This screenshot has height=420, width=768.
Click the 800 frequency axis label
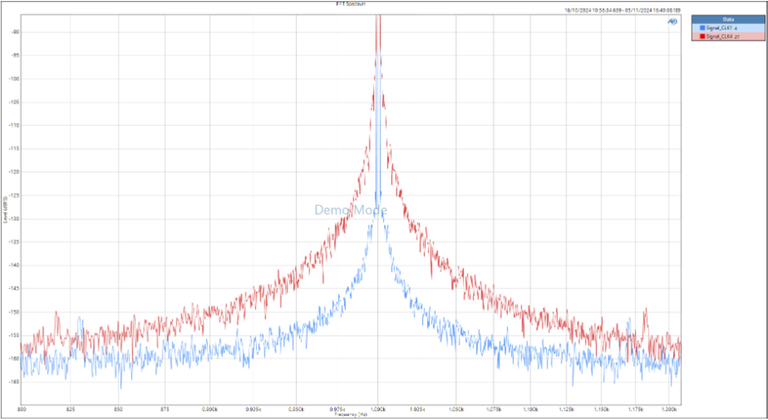point(22,409)
